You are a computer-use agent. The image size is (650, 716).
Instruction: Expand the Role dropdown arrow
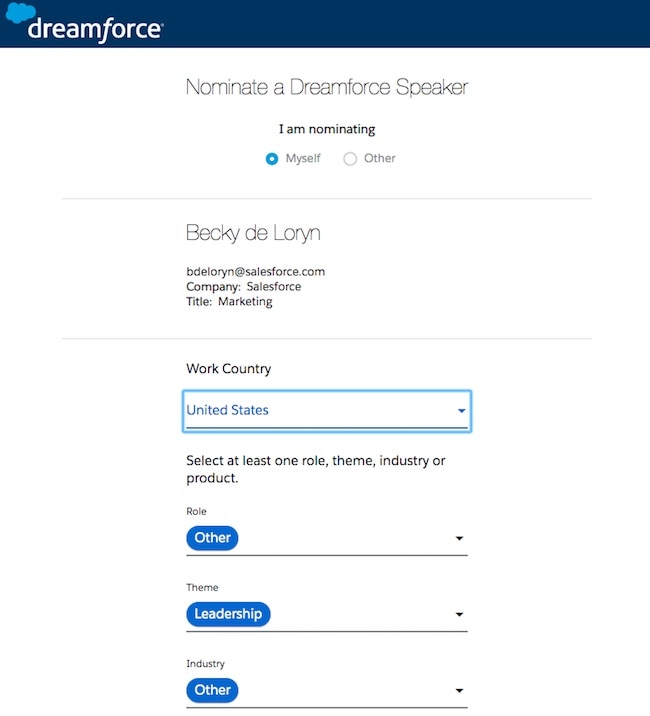click(x=459, y=538)
